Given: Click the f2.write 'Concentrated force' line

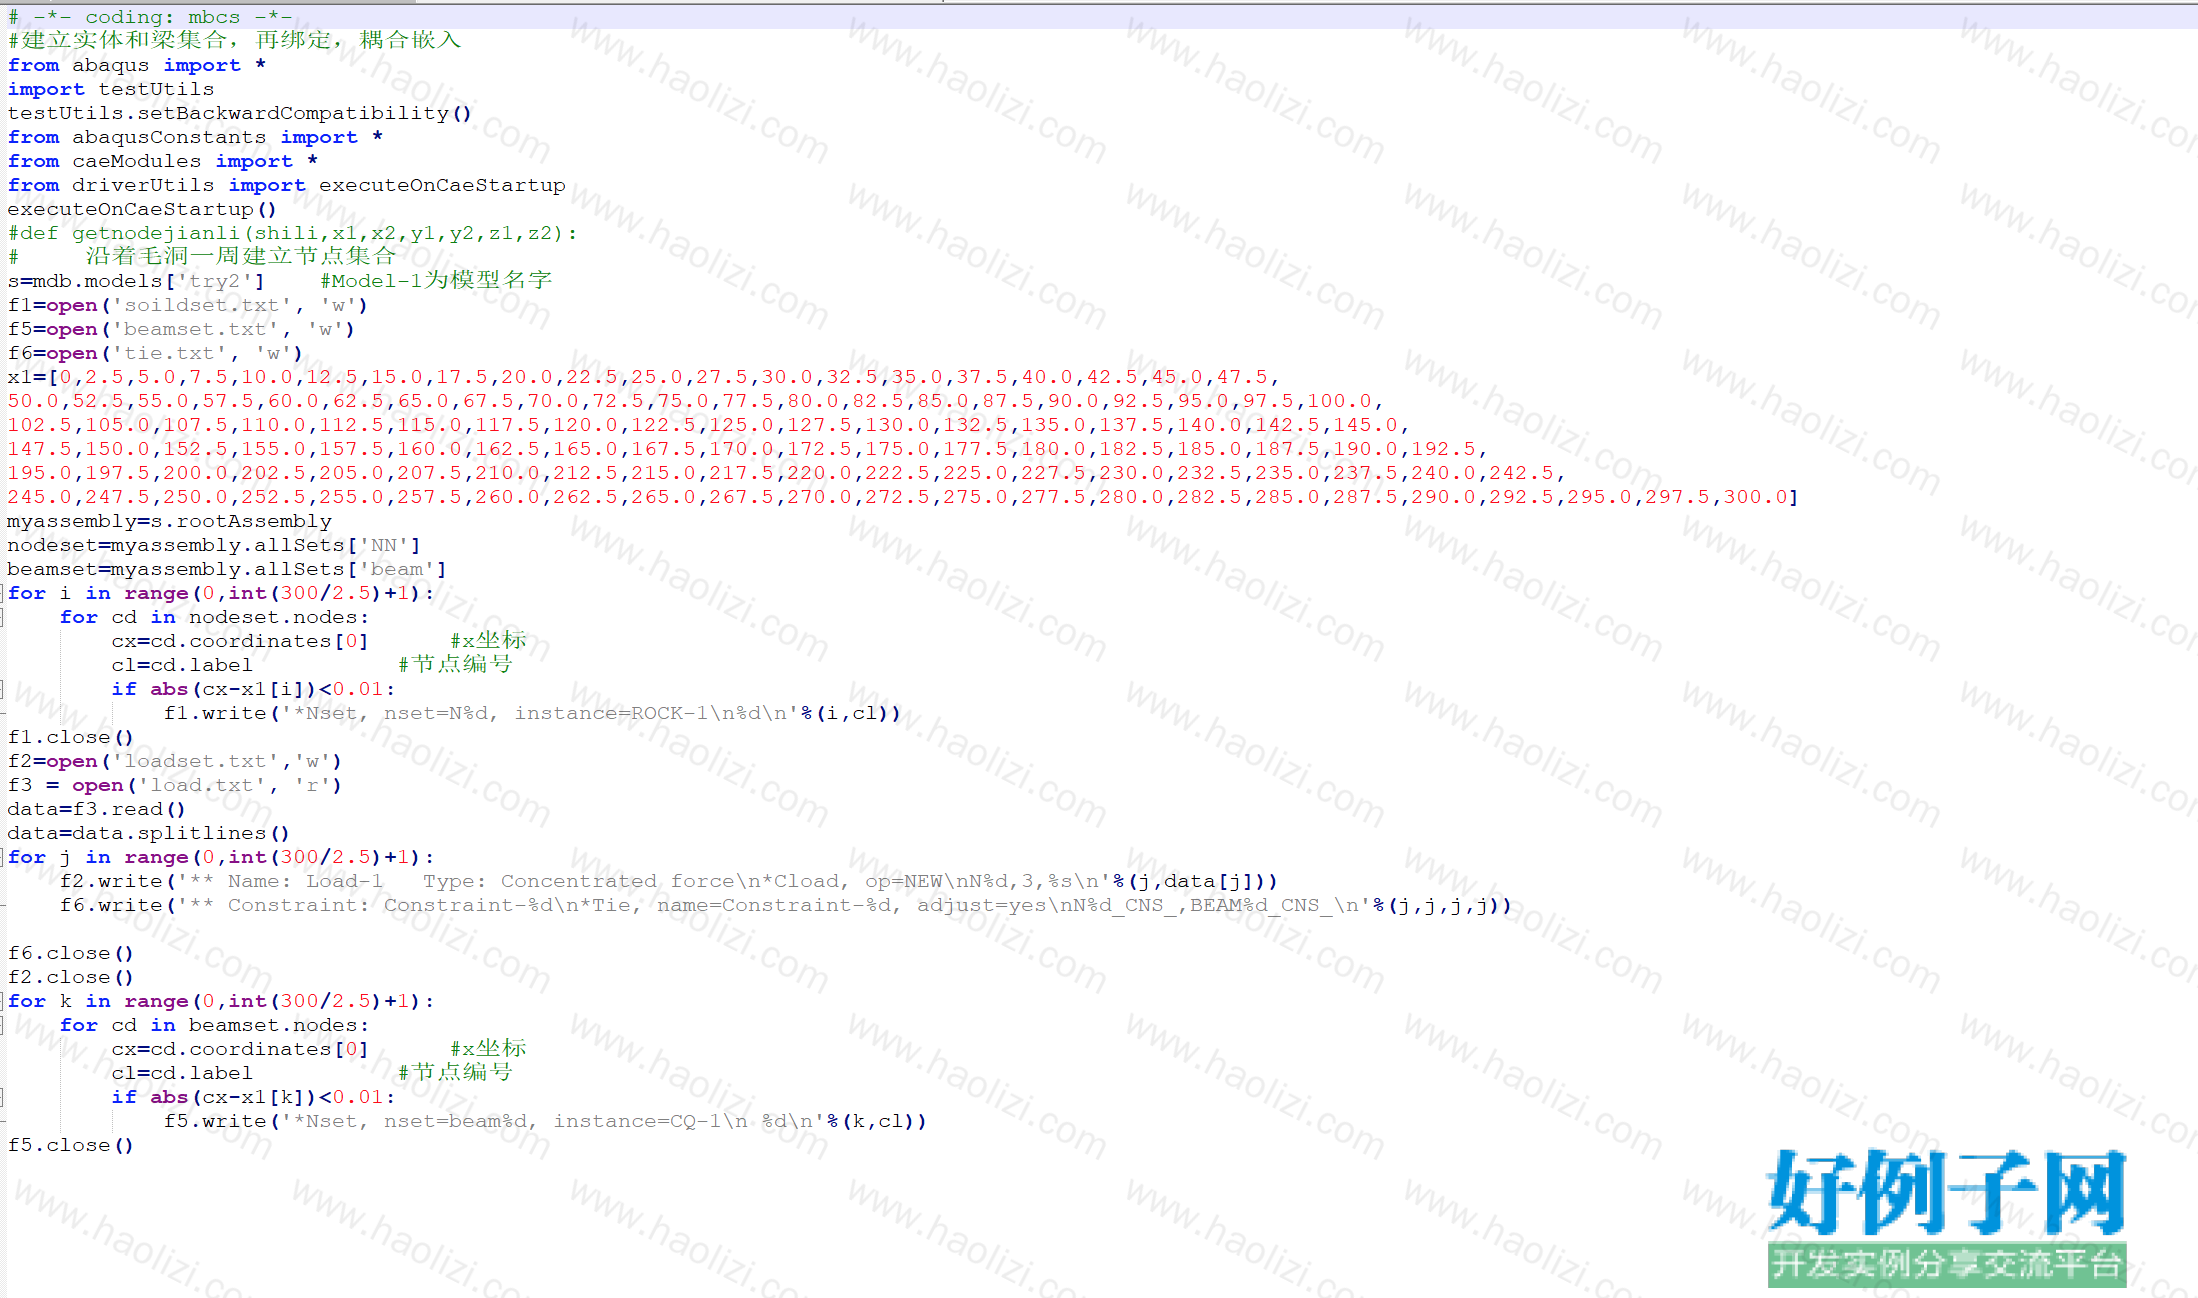Looking at the screenshot, I should tap(669, 881).
